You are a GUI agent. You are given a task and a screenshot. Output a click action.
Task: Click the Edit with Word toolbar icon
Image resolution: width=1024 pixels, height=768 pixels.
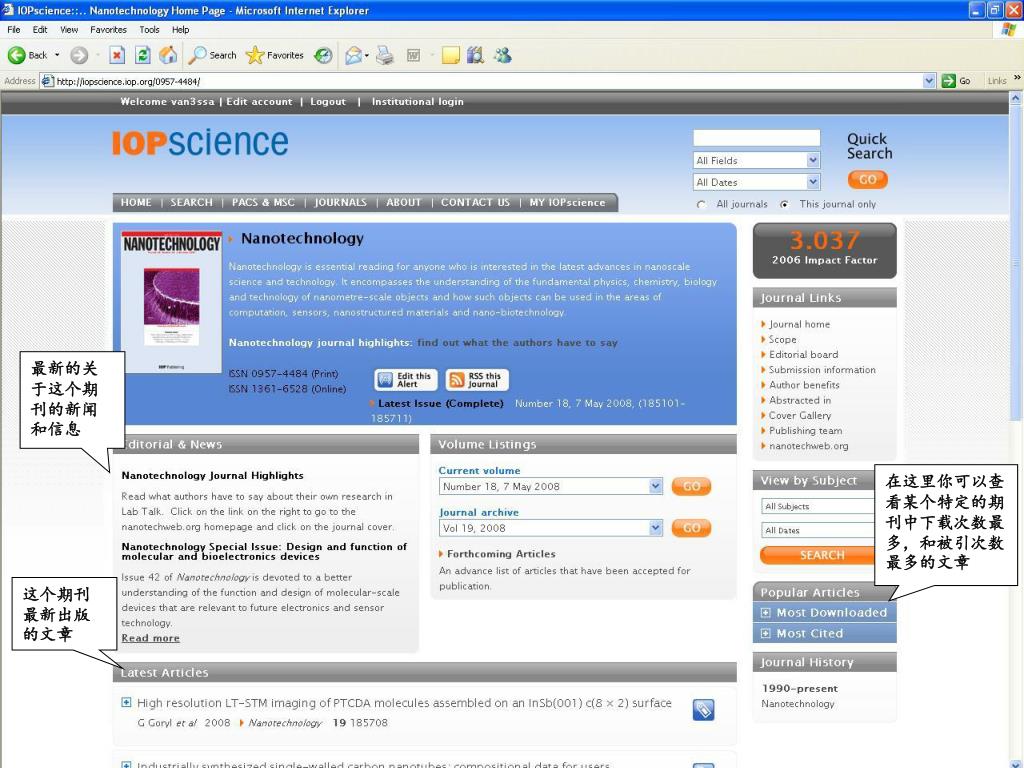413,56
